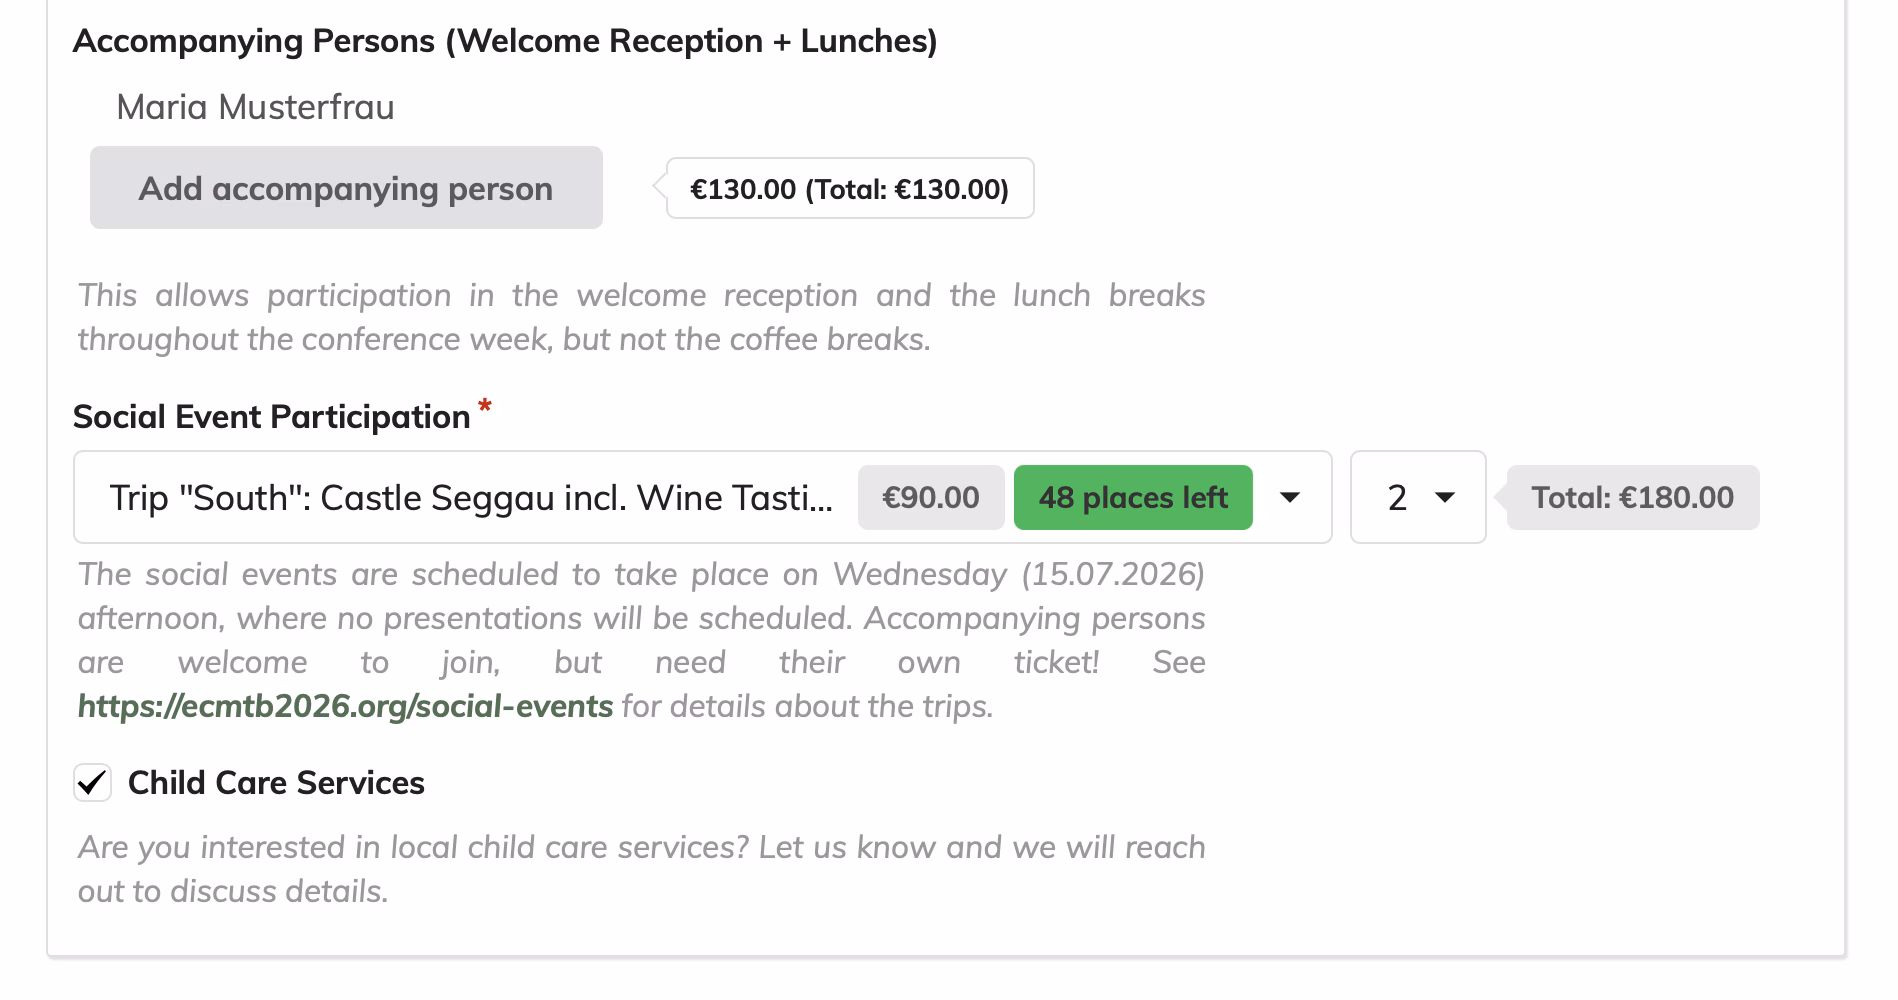Click the "for details about the trips" text
The height and width of the screenshot is (1000, 1898).
[x=807, y=706]
